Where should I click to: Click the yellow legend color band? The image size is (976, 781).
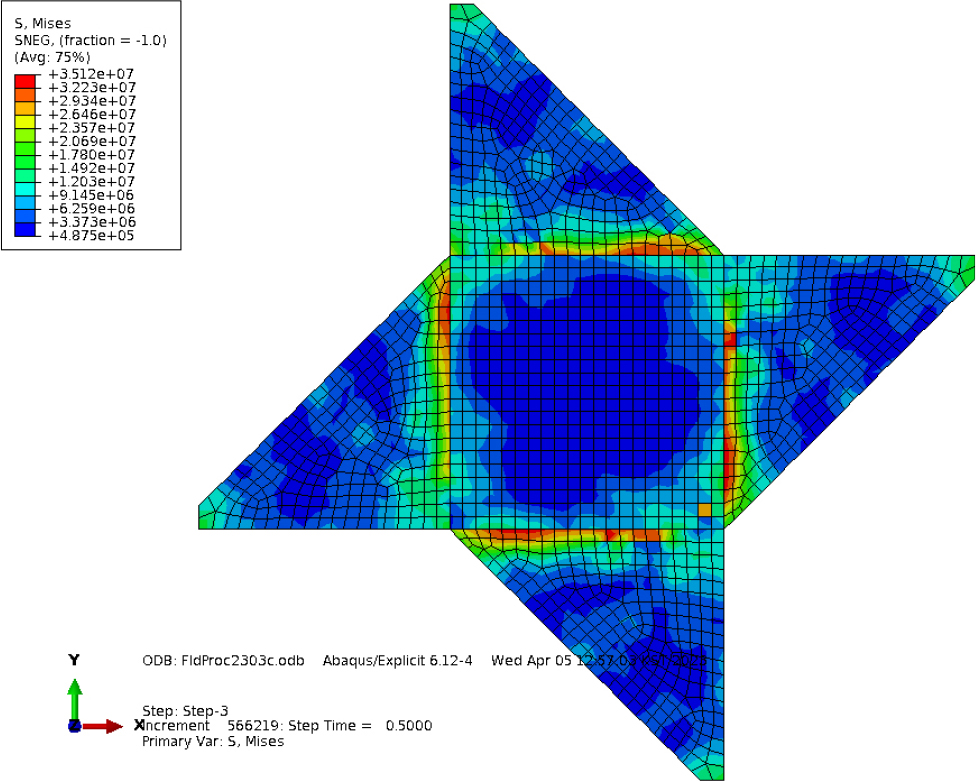[x=25, y=121]
